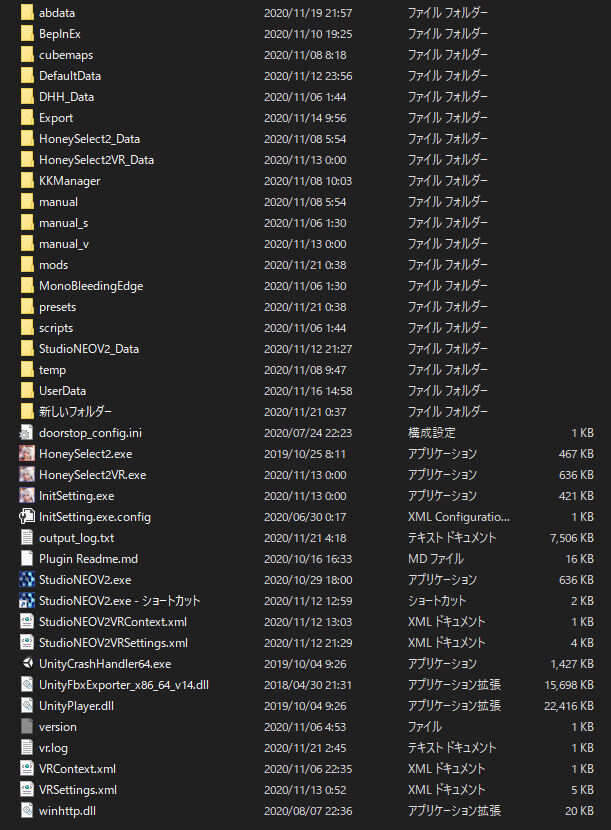Select the 新しいフォルダー folder name
Screen dimensions: 611x830
[x=76, y=412]
